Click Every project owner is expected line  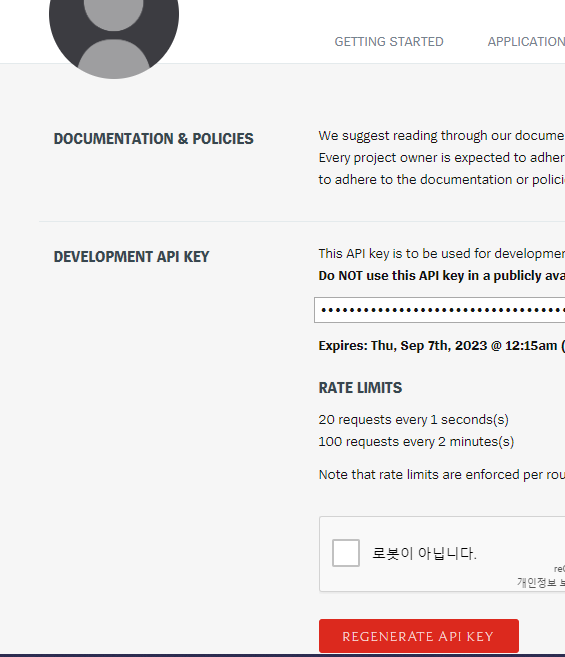click(x=442, y=158)
